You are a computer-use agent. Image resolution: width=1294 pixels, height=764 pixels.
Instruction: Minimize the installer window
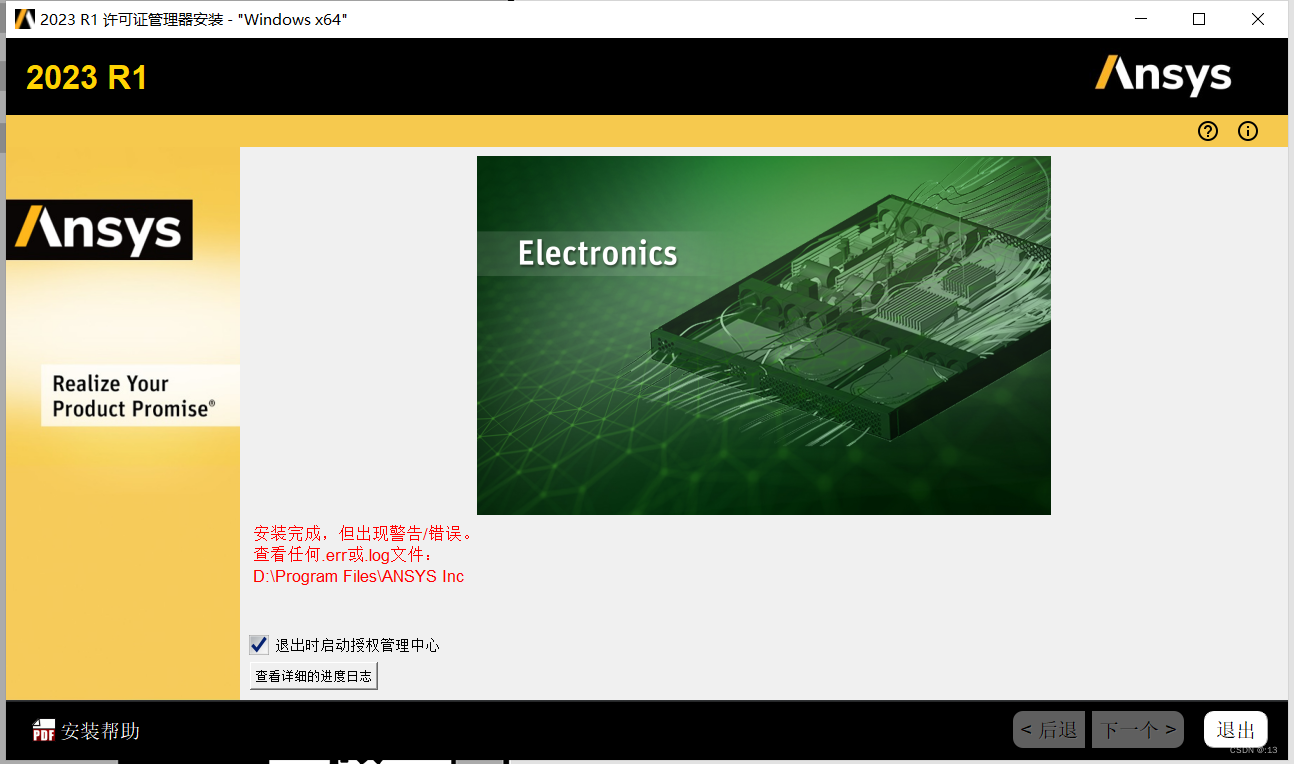pyautogui.click(x=1140, y=19)
